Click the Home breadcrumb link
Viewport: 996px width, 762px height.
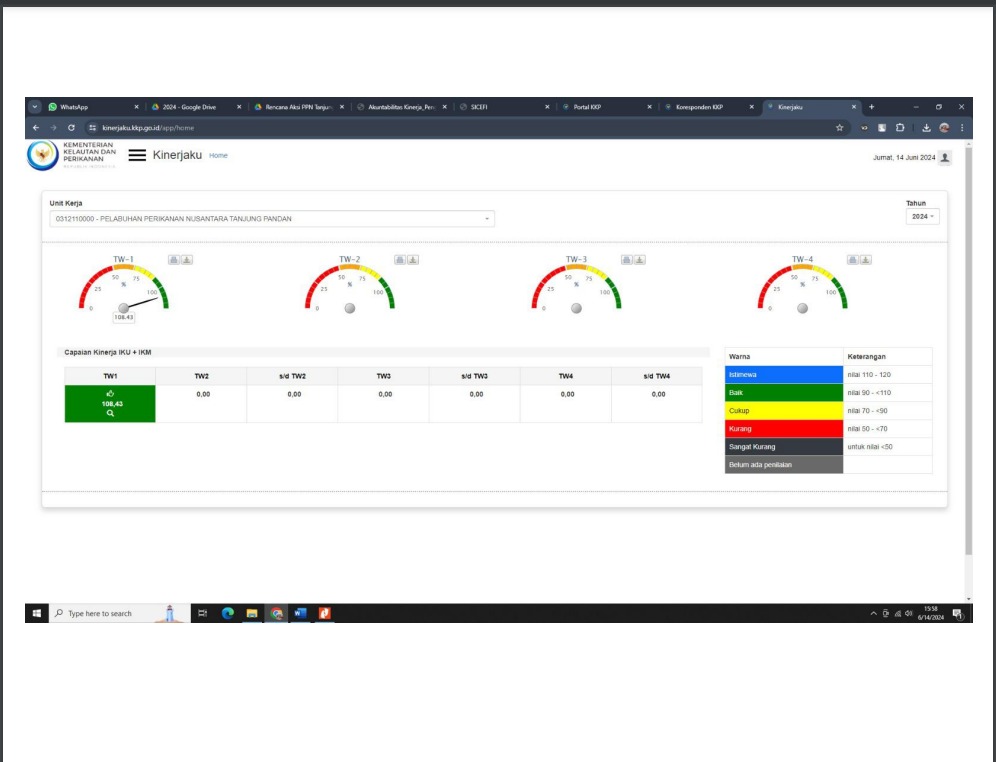point(218,156)
